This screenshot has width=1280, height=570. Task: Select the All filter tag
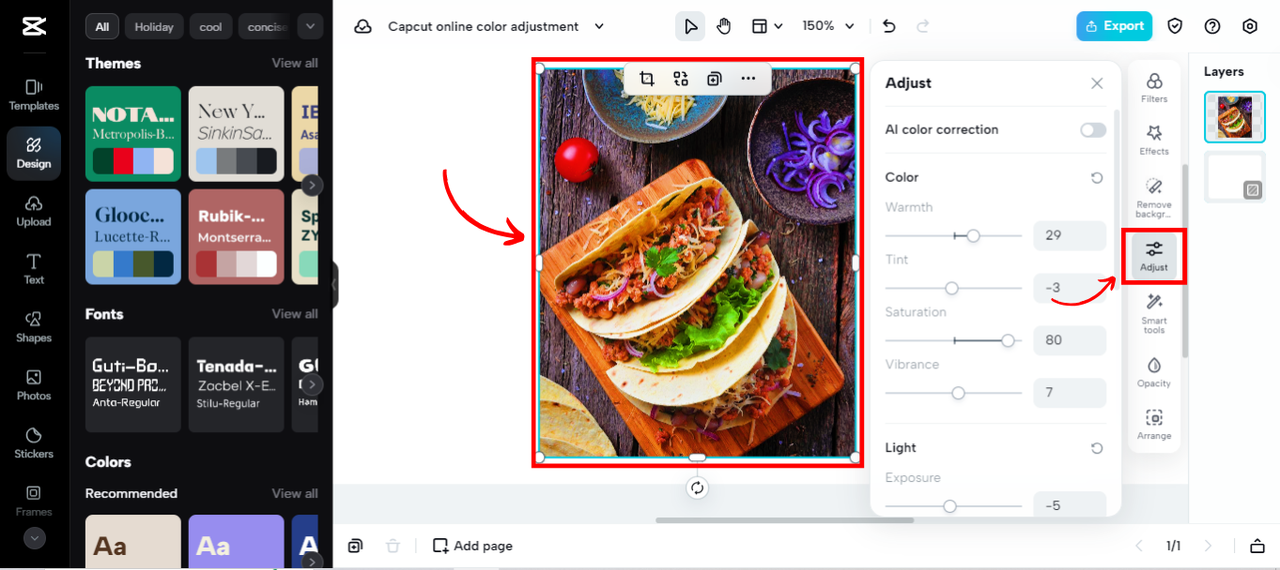[102, 27]
